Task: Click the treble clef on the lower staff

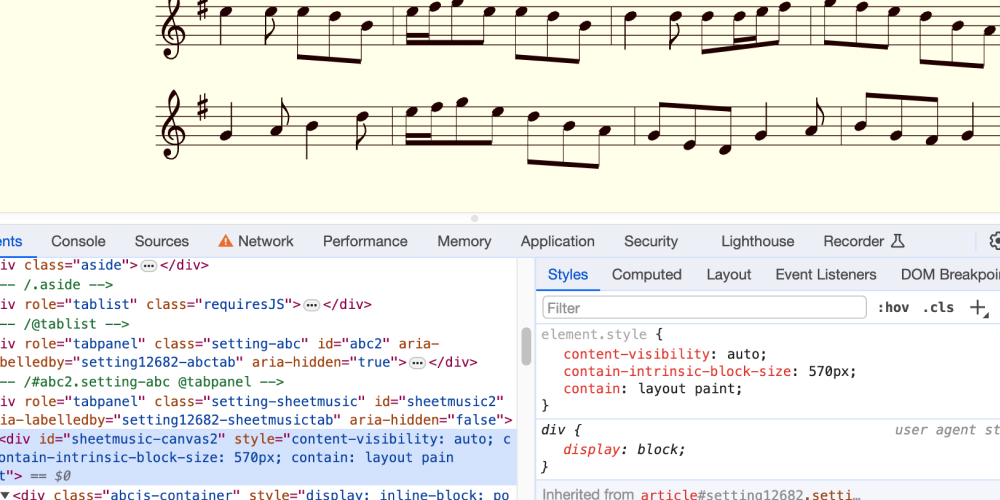Action: pyautogui.click(x=172, y=125)
